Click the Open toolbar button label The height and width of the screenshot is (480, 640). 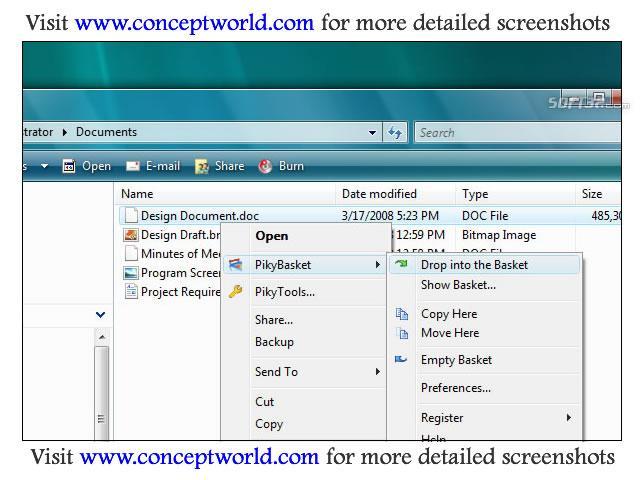[96, 166]
